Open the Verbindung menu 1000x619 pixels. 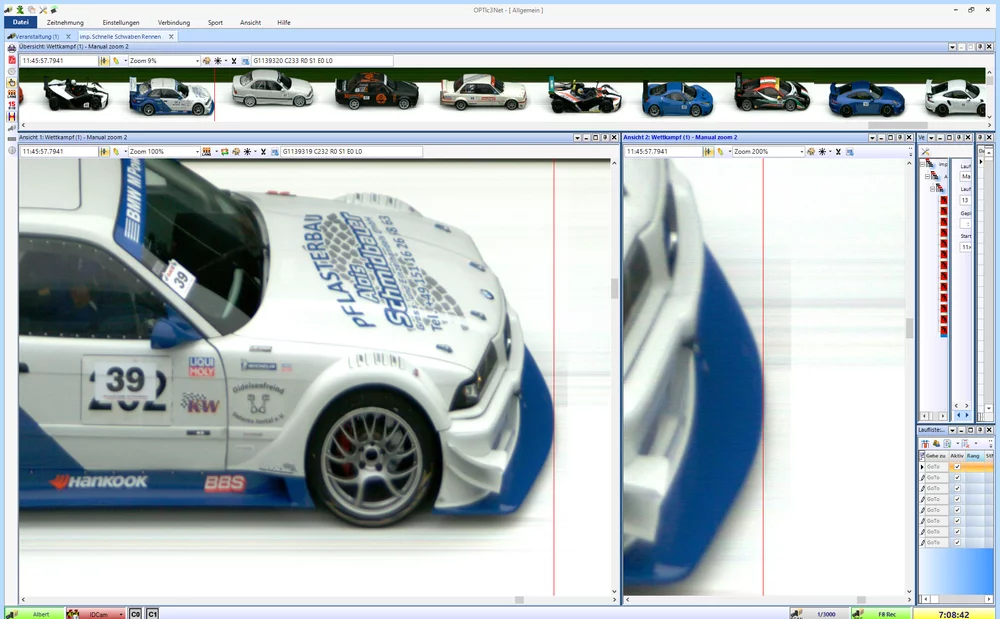point(174,22)
